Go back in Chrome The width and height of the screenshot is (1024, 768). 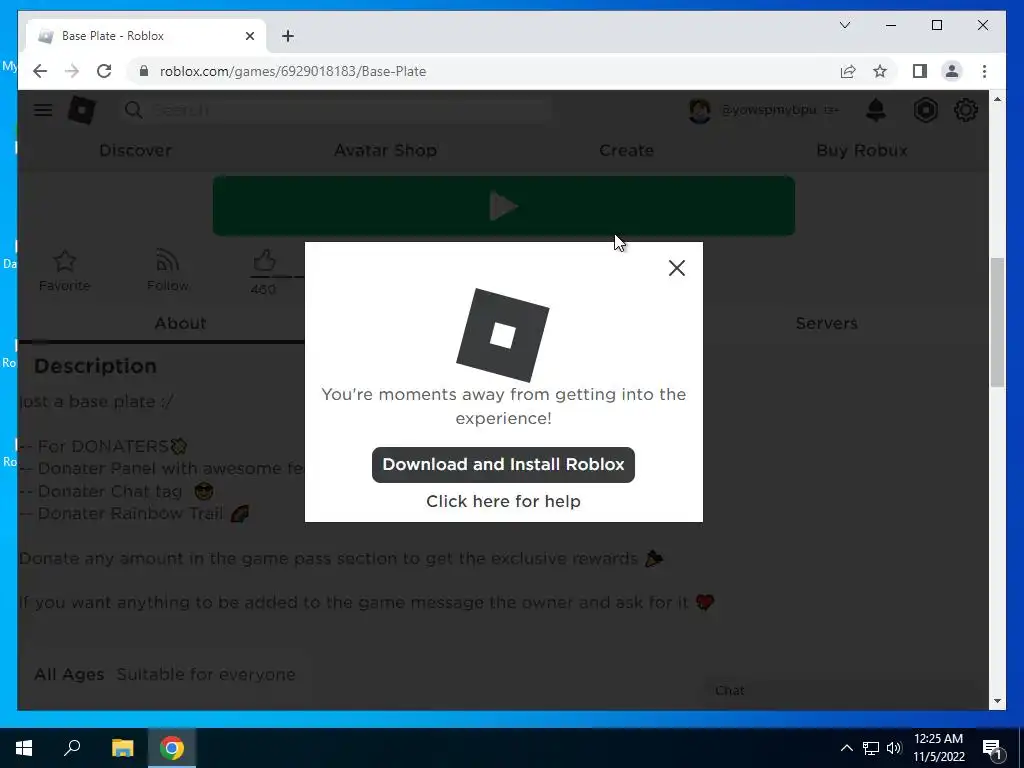click(40, 71)
